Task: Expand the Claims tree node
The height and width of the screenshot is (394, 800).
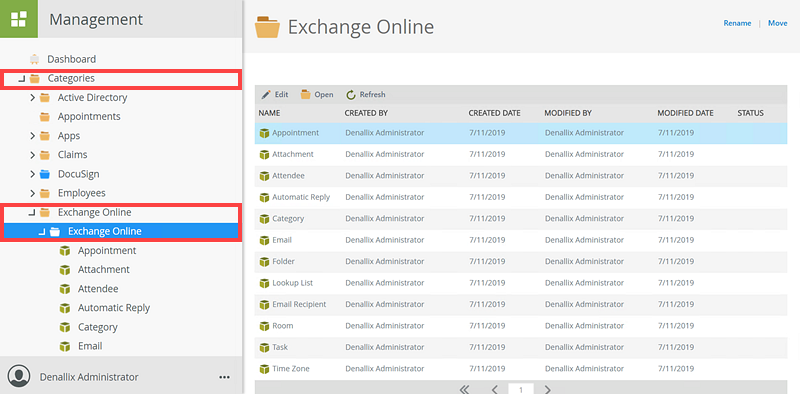Action: 32,155
